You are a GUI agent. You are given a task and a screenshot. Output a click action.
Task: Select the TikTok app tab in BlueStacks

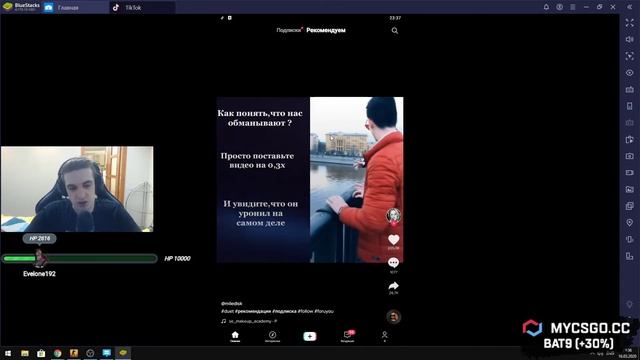(x=142, y=8)
